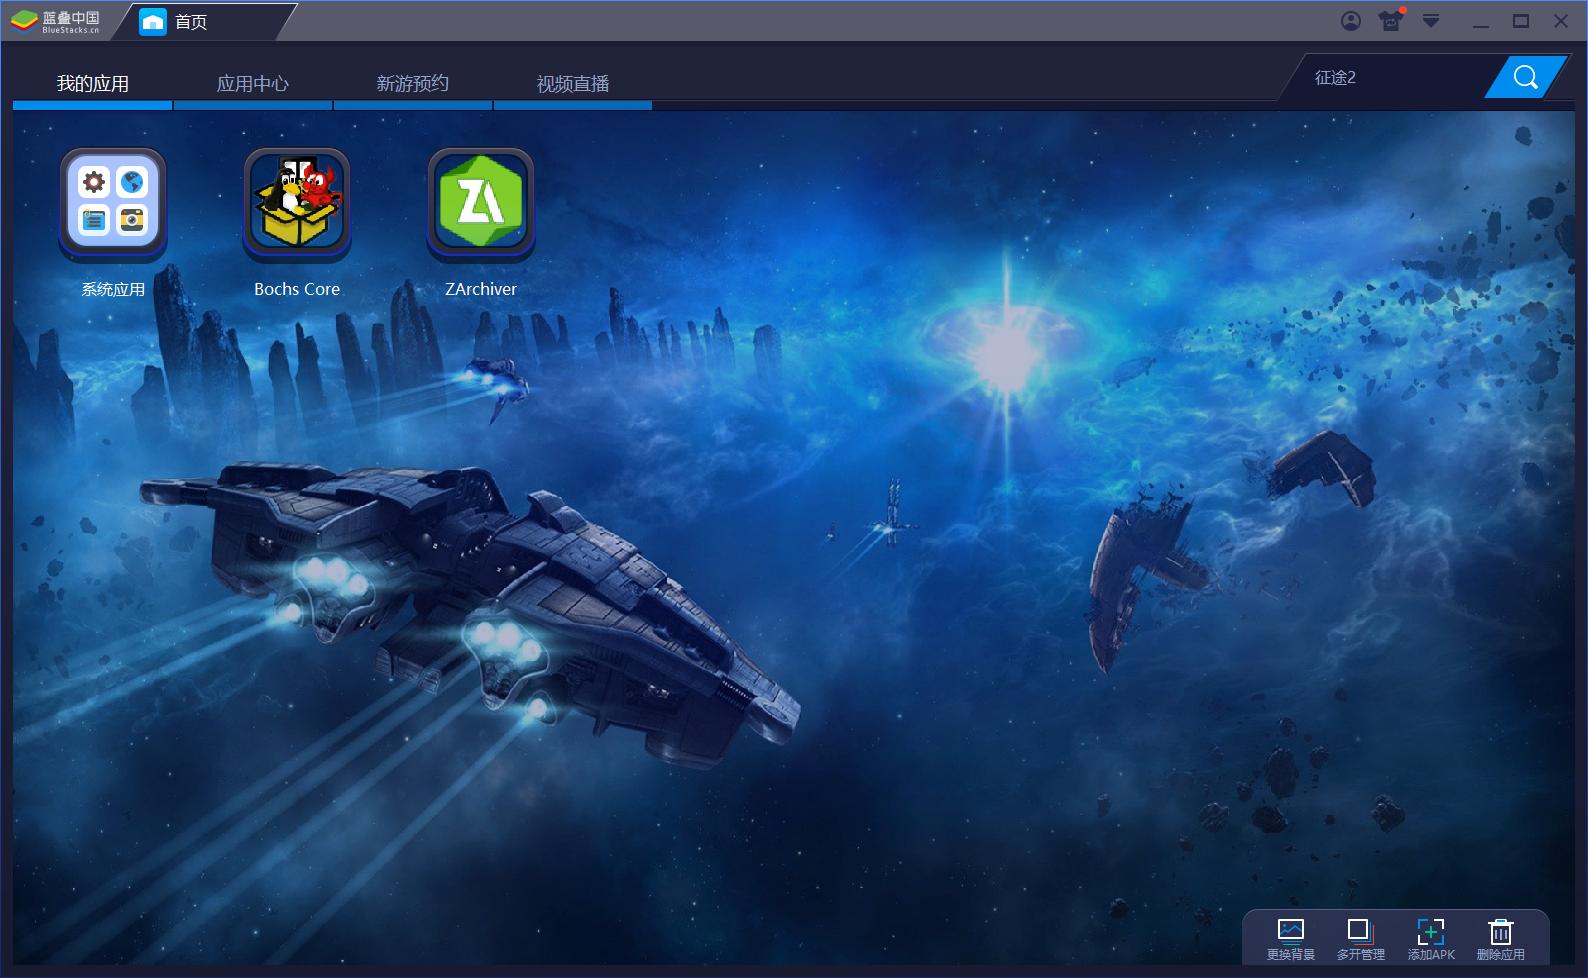1588x978 pixels.
Task: Click the 删除应用 delete app icon
Action: pyautogui.click(x=1500, y=938)
